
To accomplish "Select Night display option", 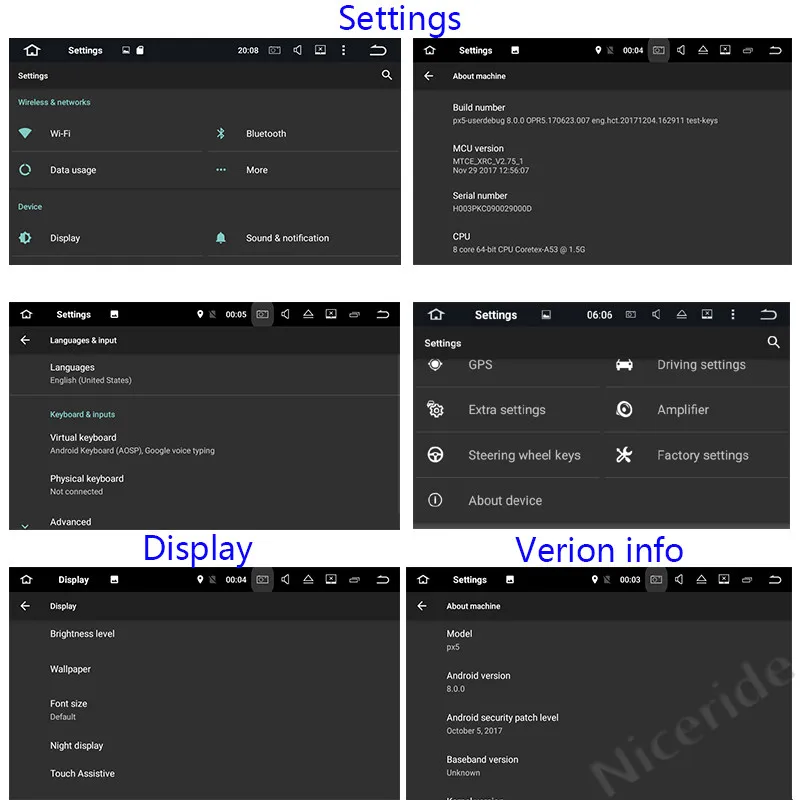I will point(204,745).
